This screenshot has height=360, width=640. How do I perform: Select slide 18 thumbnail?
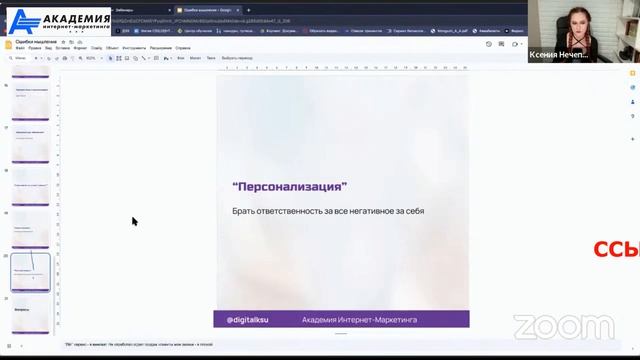(x=31, y=187)
